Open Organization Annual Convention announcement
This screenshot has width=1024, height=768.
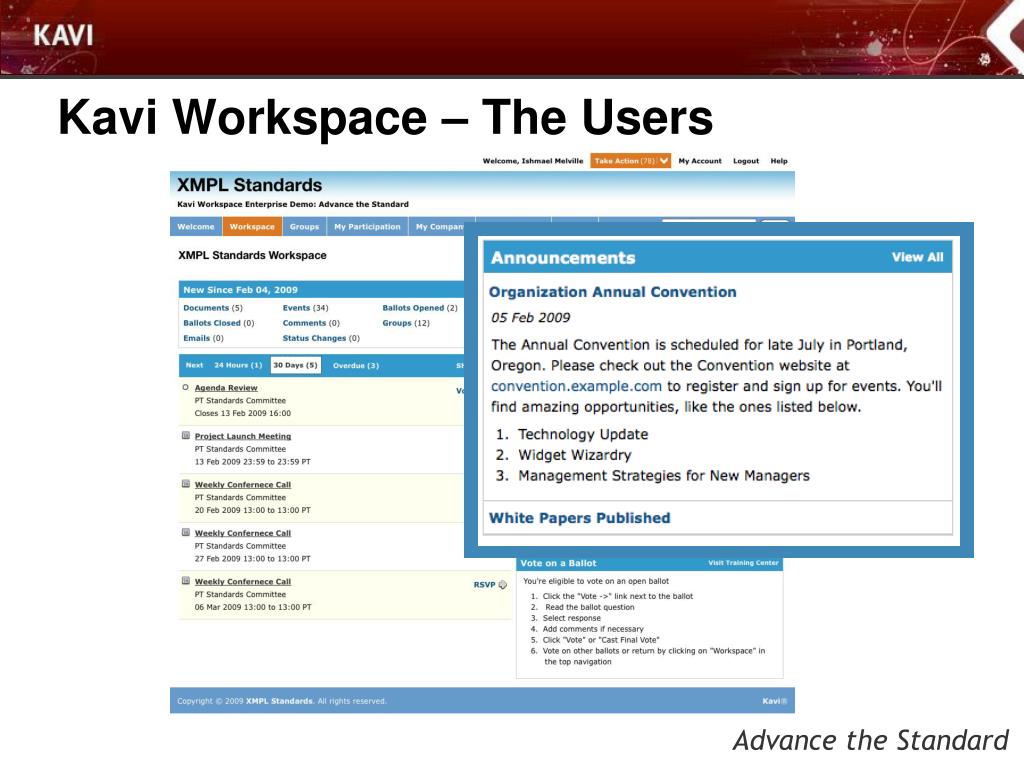coord(613,292)
